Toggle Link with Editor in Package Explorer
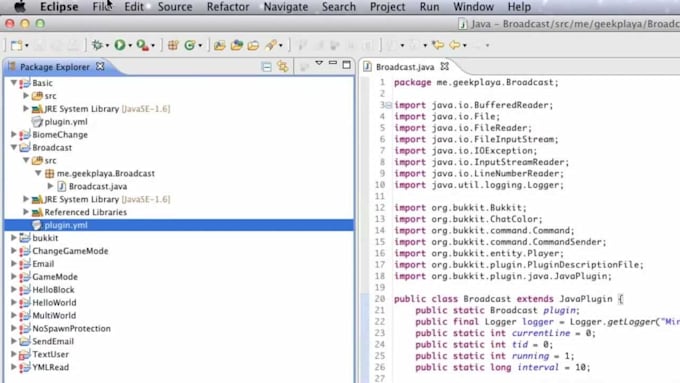The width and height of the screenshot is (680, 383). [283, 66]
